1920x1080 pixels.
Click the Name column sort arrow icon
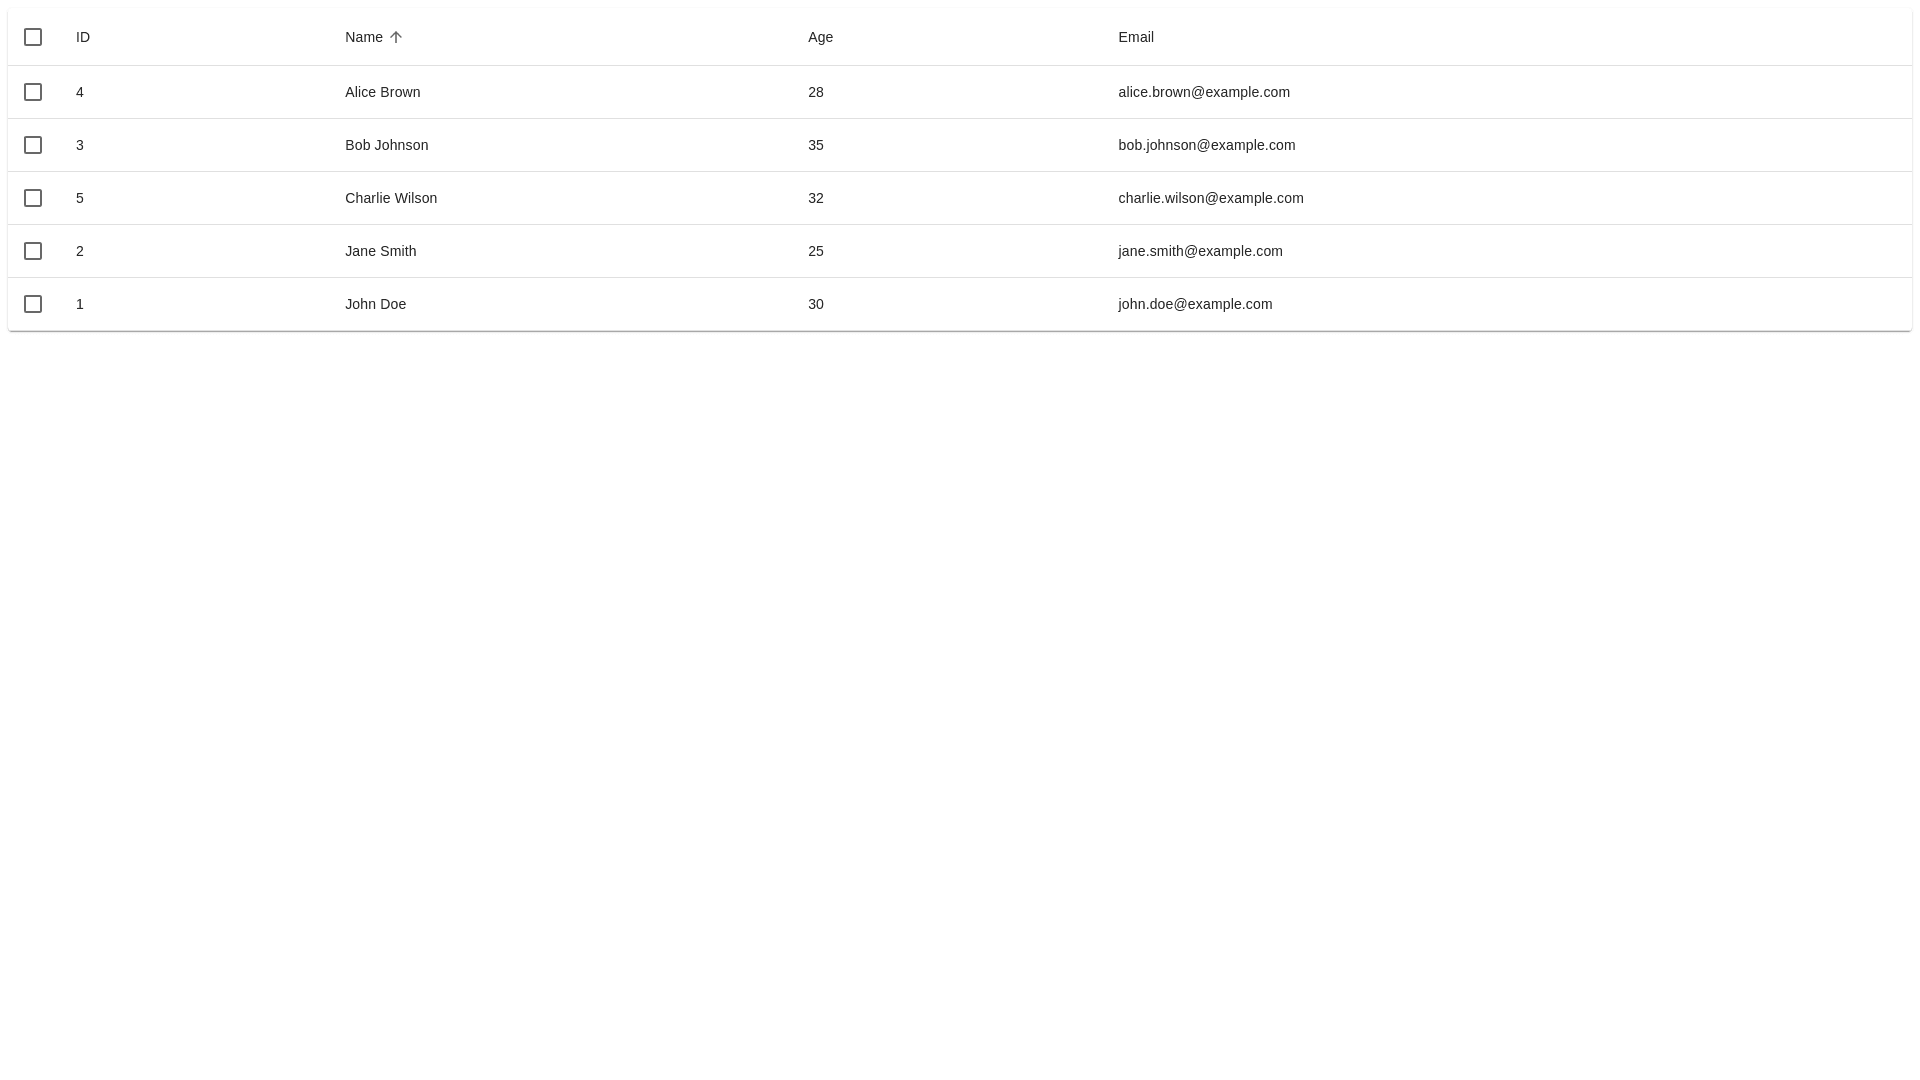pyautogui.click(x=396, y=37)
